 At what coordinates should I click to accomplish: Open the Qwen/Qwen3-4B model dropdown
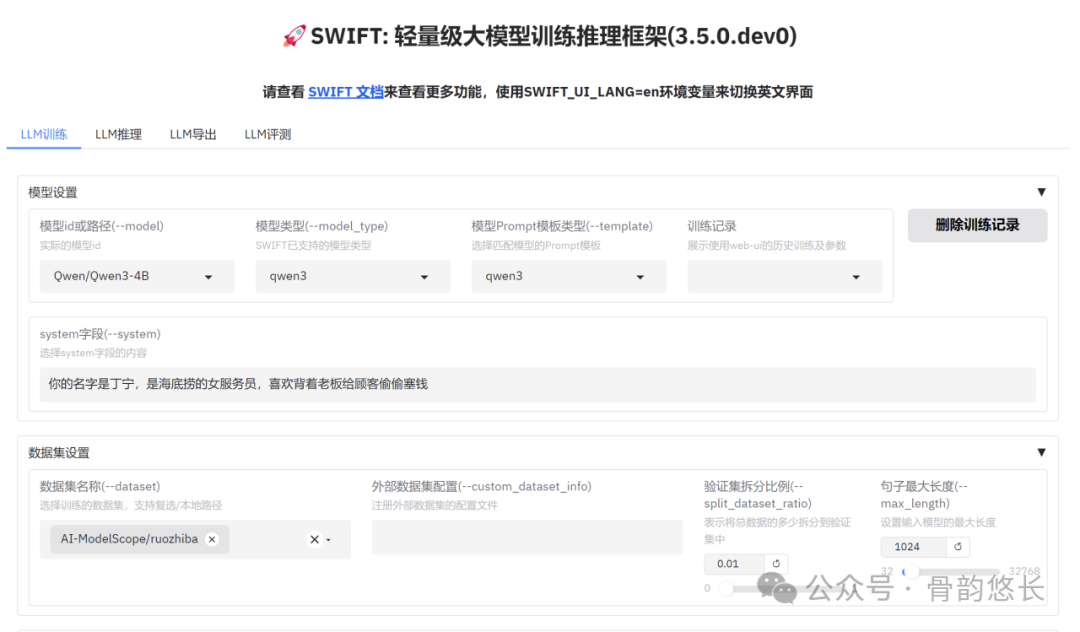click(x=137, y=277)
